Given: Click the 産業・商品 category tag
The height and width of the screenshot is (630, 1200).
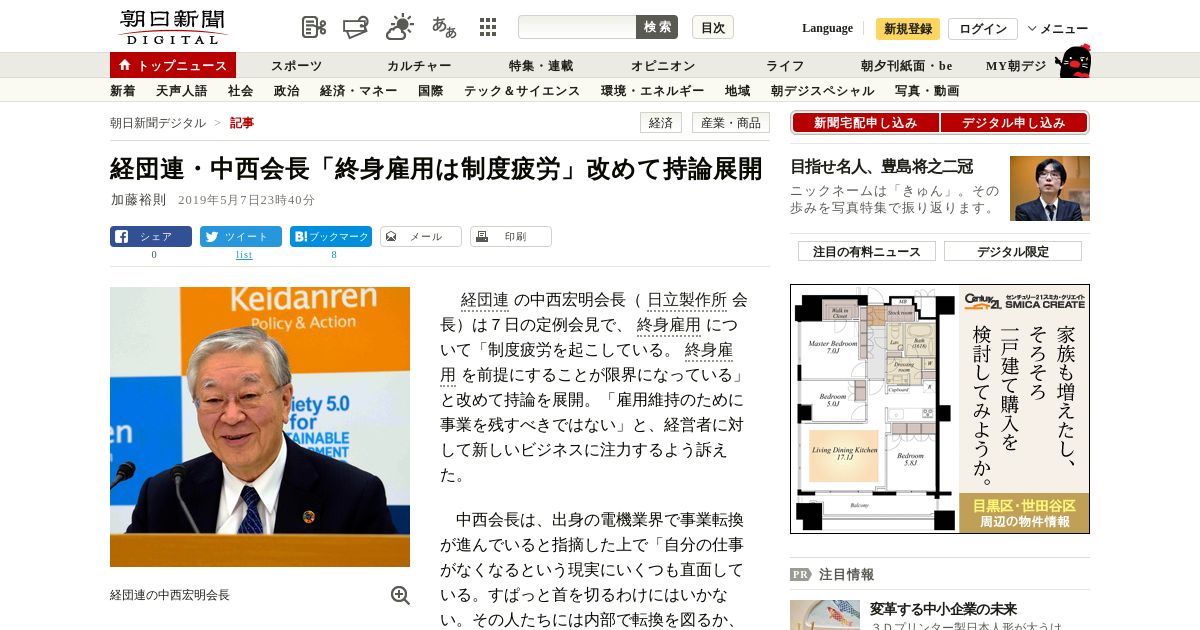Looking at the screenshot, I should tap(731, 123).
